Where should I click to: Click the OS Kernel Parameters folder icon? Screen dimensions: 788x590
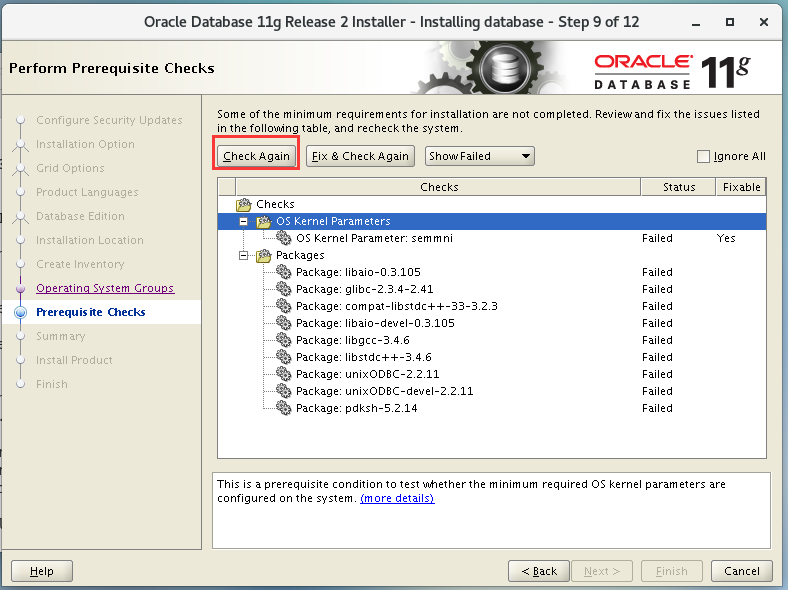coord(264,221)
